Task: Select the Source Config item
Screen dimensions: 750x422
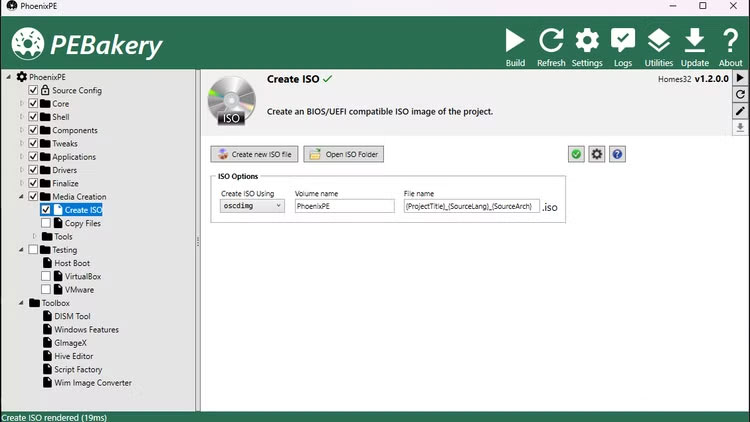Action: [77, 90]
